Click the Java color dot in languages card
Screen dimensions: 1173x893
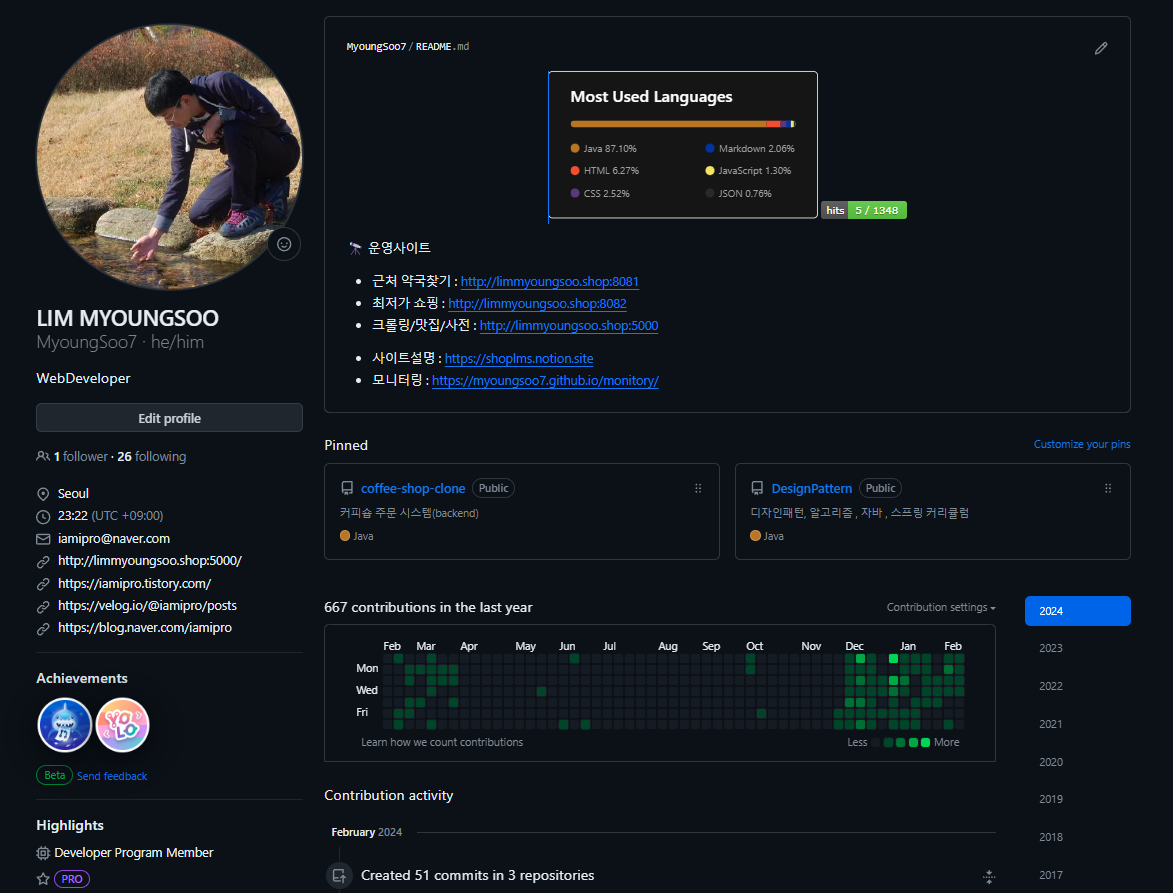[x=575, y=149]
